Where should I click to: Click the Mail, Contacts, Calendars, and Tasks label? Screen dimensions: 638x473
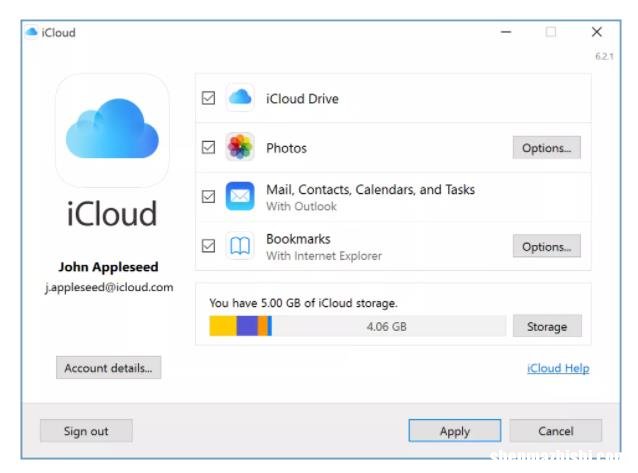click(x=370, y=189)
